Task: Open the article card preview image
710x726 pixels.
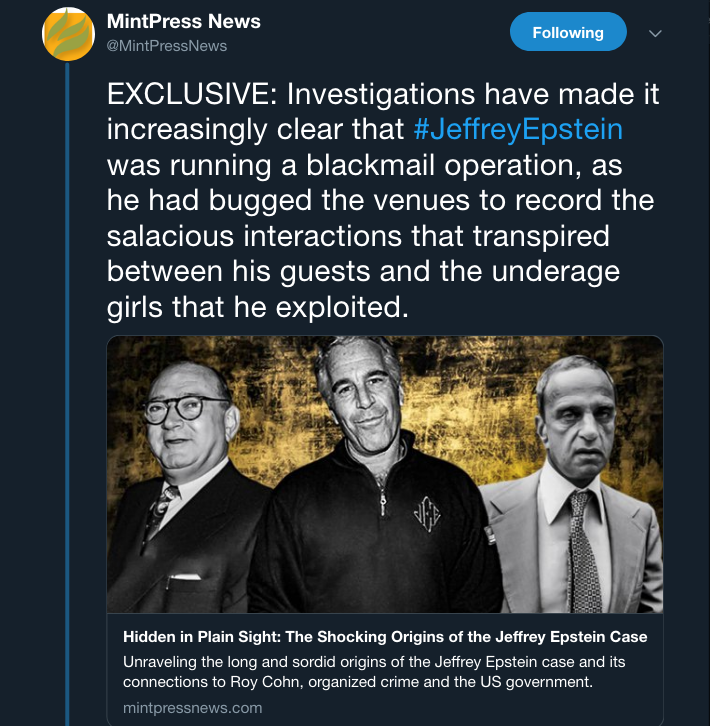Action: tap(385, 475)
